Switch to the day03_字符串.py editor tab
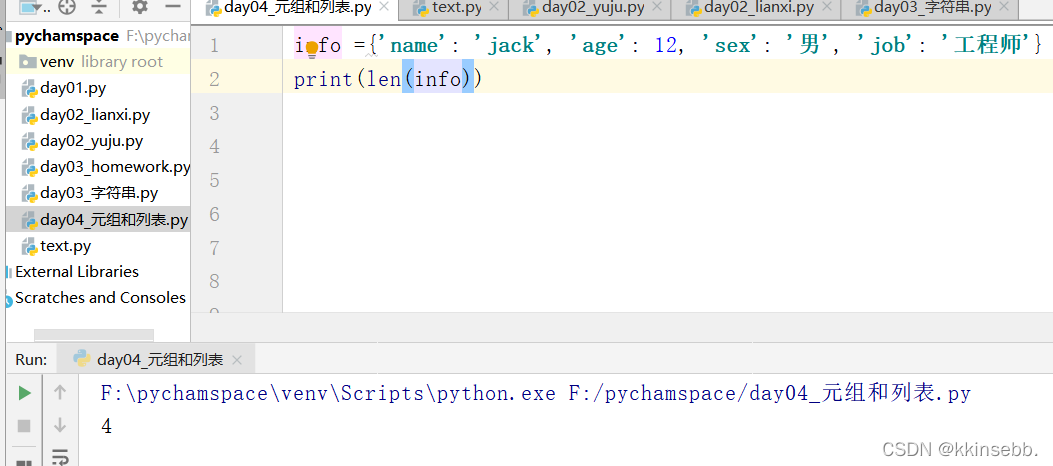This screenshot has height=466, width=1053. 933,8
